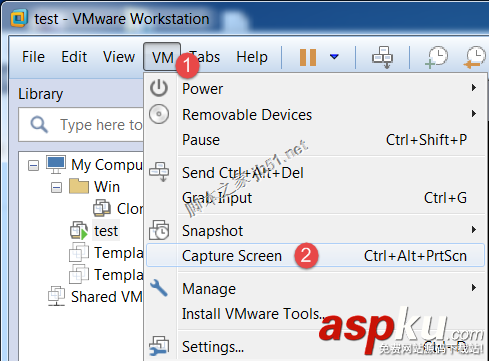This screenshot has width=489, height=361.
Task: Click the Snapshot camera-clock icon
Action: [159, 230]
